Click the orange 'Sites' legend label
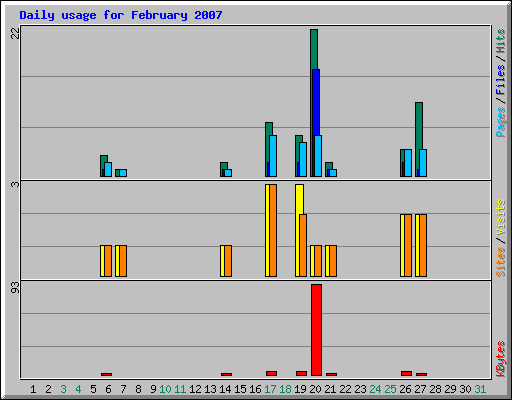Image resolution: width=512 pixels, height=400 pixels. 501,262
